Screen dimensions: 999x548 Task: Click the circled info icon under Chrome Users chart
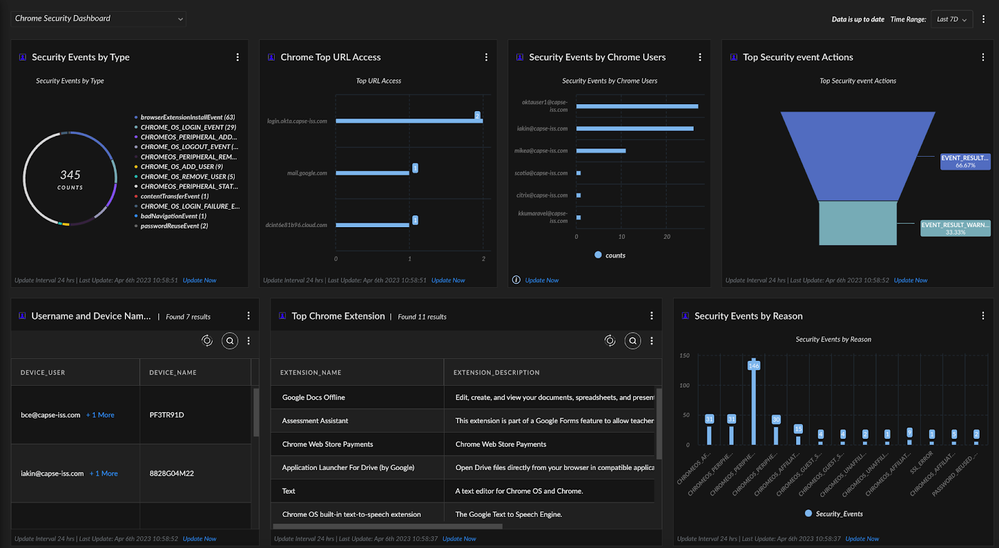pos(516,280)
